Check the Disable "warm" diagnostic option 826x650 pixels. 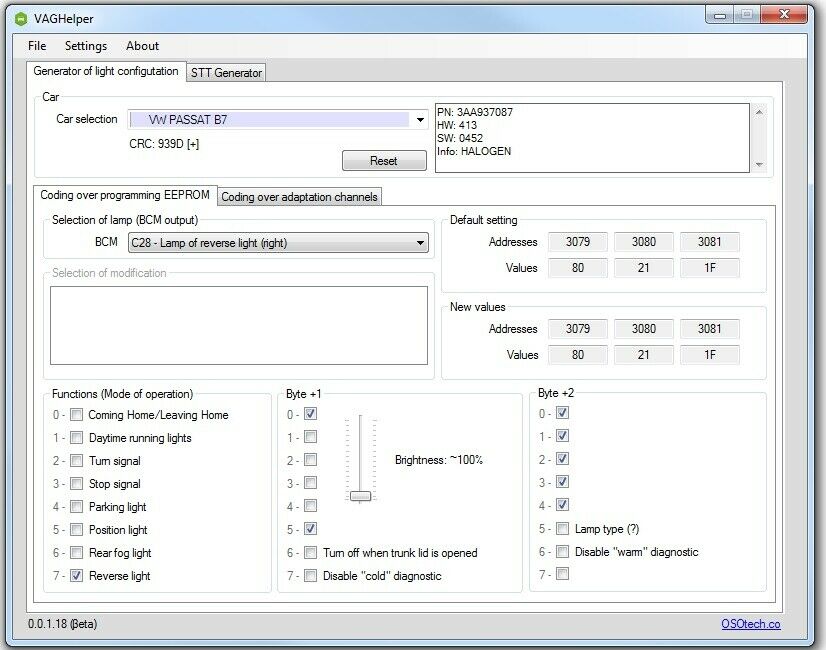pos(563,552)
